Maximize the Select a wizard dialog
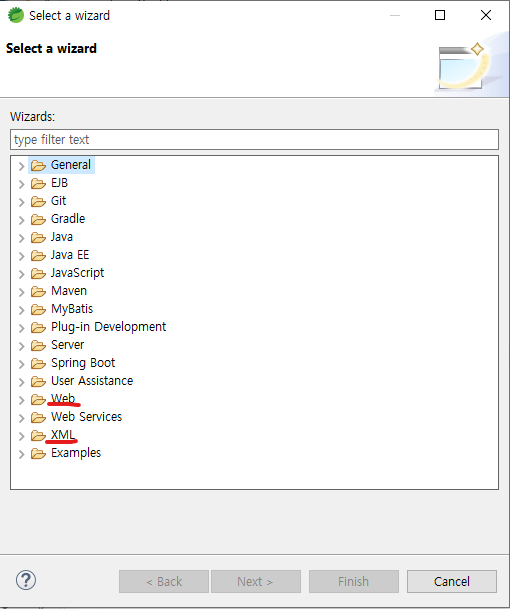 [x=440, y=15]
